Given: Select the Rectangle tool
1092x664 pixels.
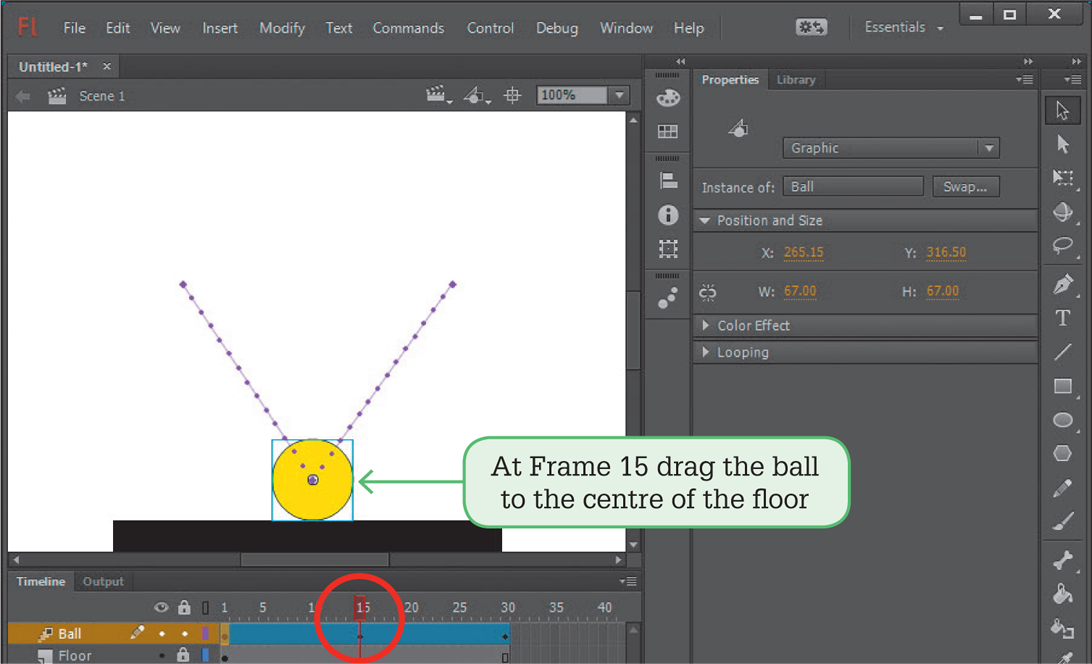Looking at the screenshot, I should pos(1062,386).
